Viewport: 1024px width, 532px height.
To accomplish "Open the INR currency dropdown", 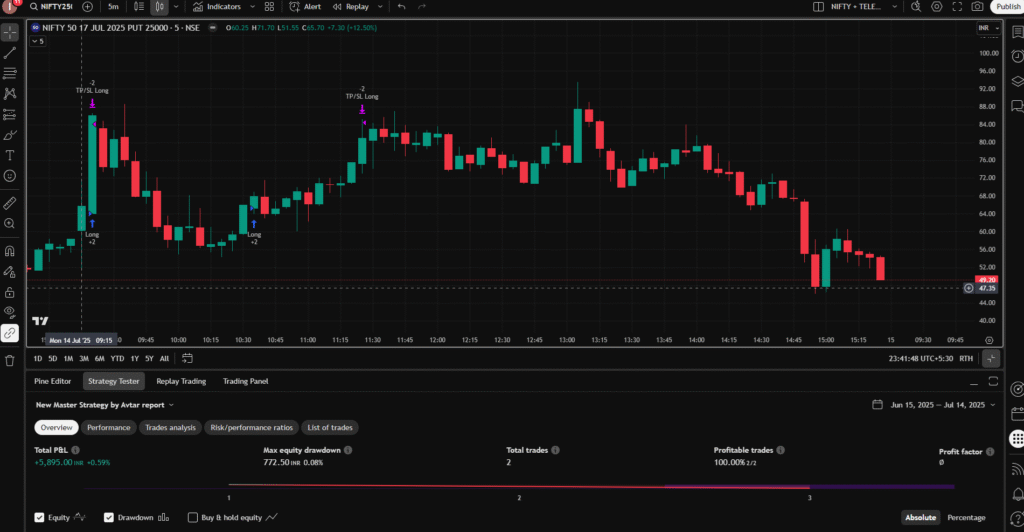I will pos(988,28).
